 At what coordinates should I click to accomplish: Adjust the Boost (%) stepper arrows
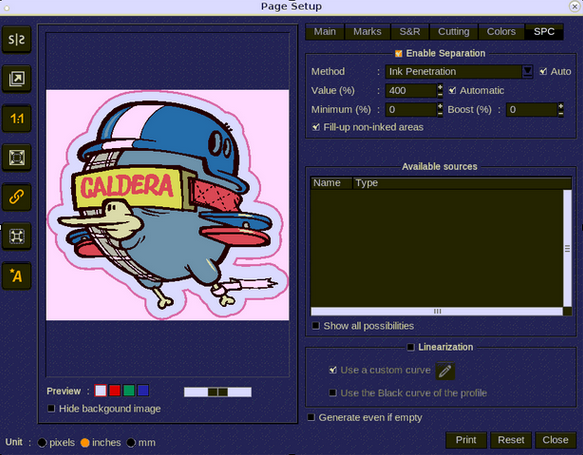pyautogui.click(x=561, y=109)
